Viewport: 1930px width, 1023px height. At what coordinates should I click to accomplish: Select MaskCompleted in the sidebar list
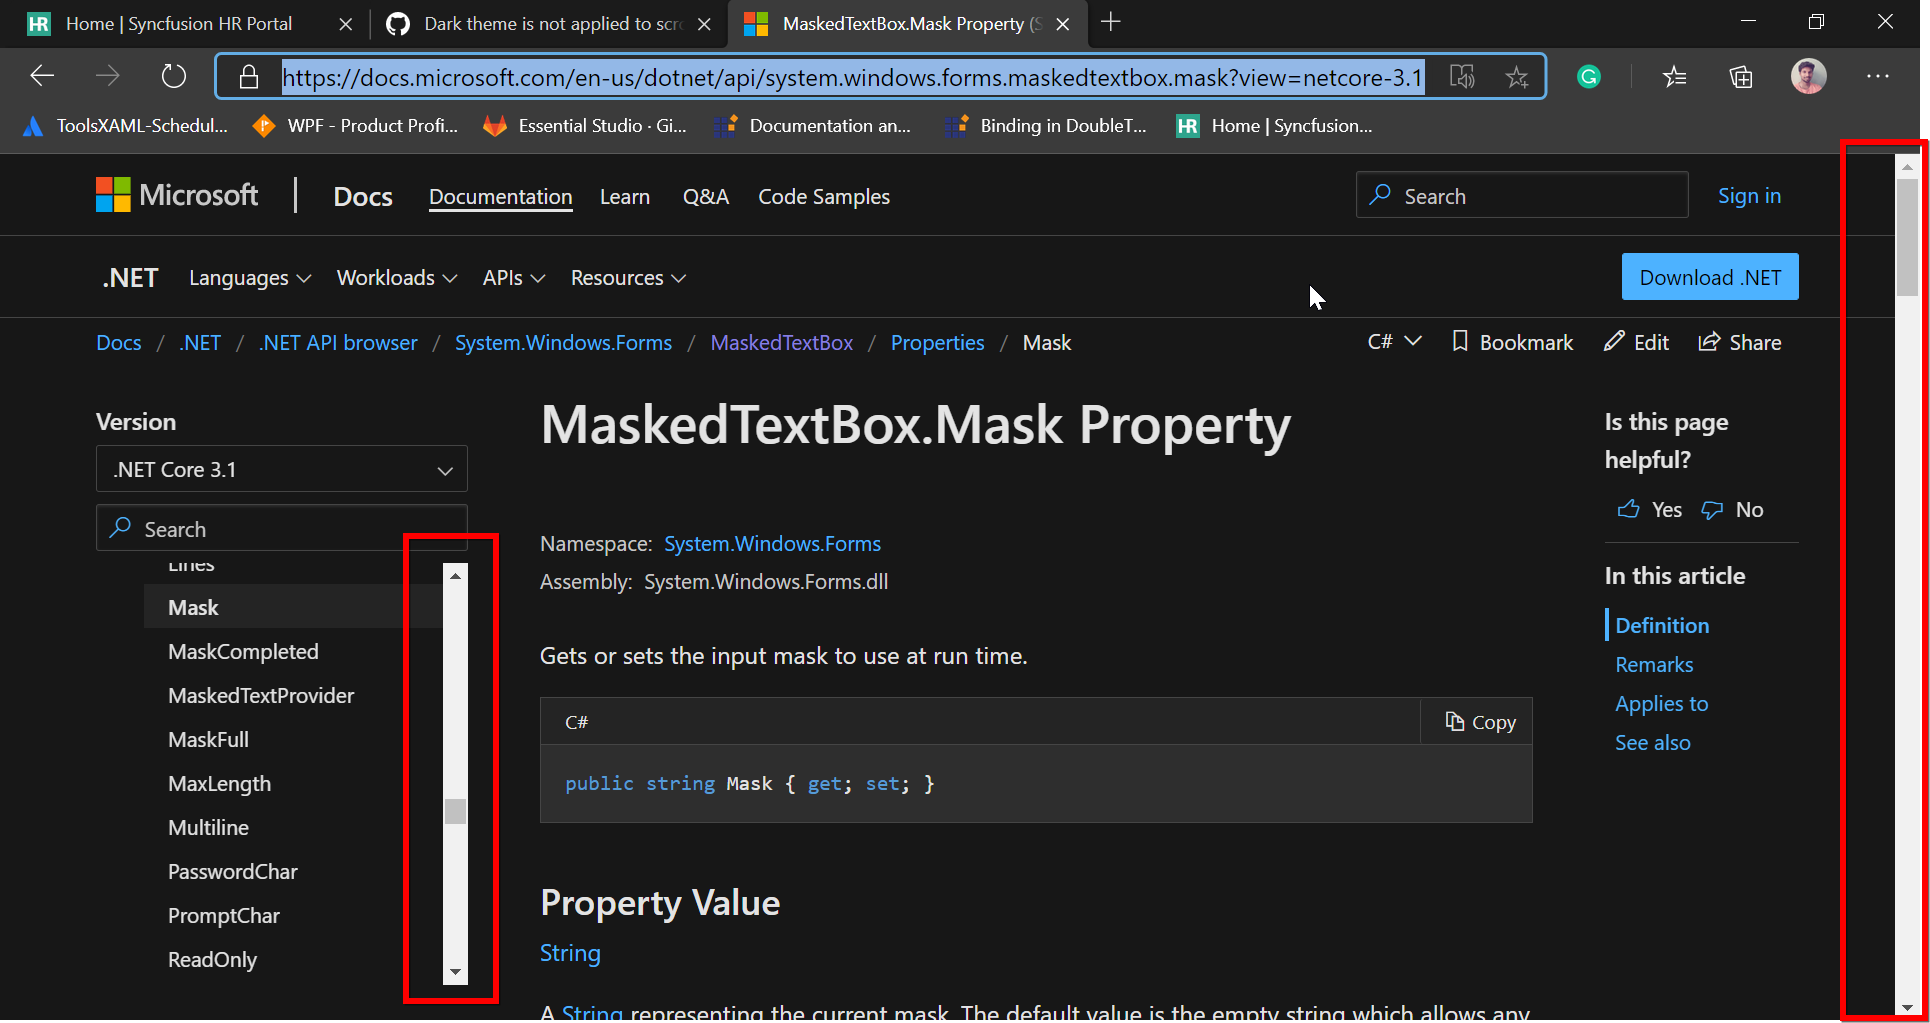pyautogui.click(x=243, y=651)
